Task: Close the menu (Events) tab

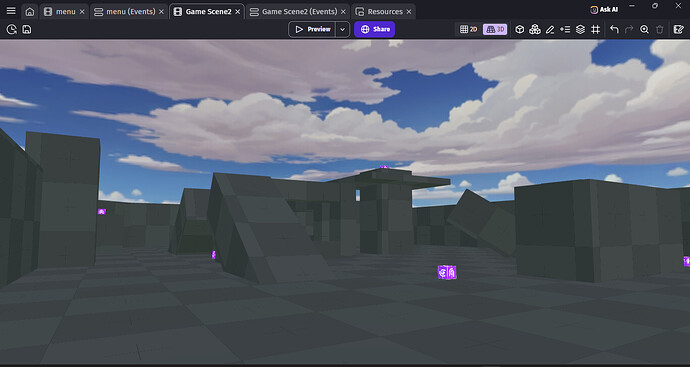Action: click(x=161, y=12)
